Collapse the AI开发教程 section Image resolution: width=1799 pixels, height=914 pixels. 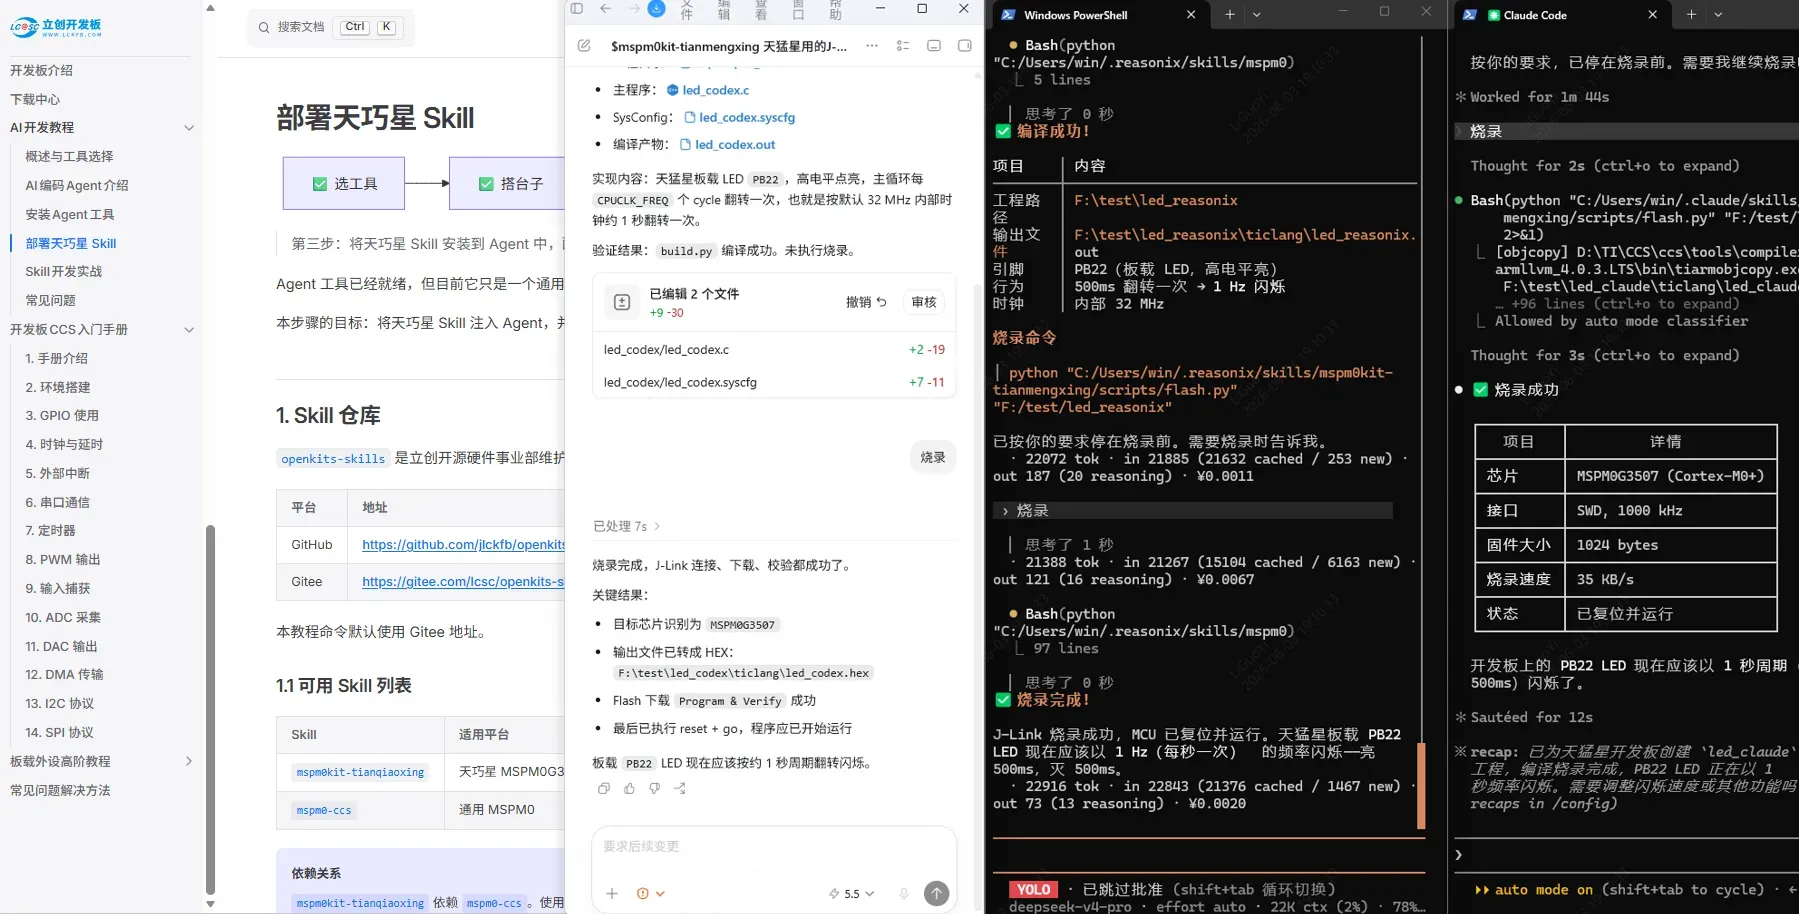pos(189,128)
